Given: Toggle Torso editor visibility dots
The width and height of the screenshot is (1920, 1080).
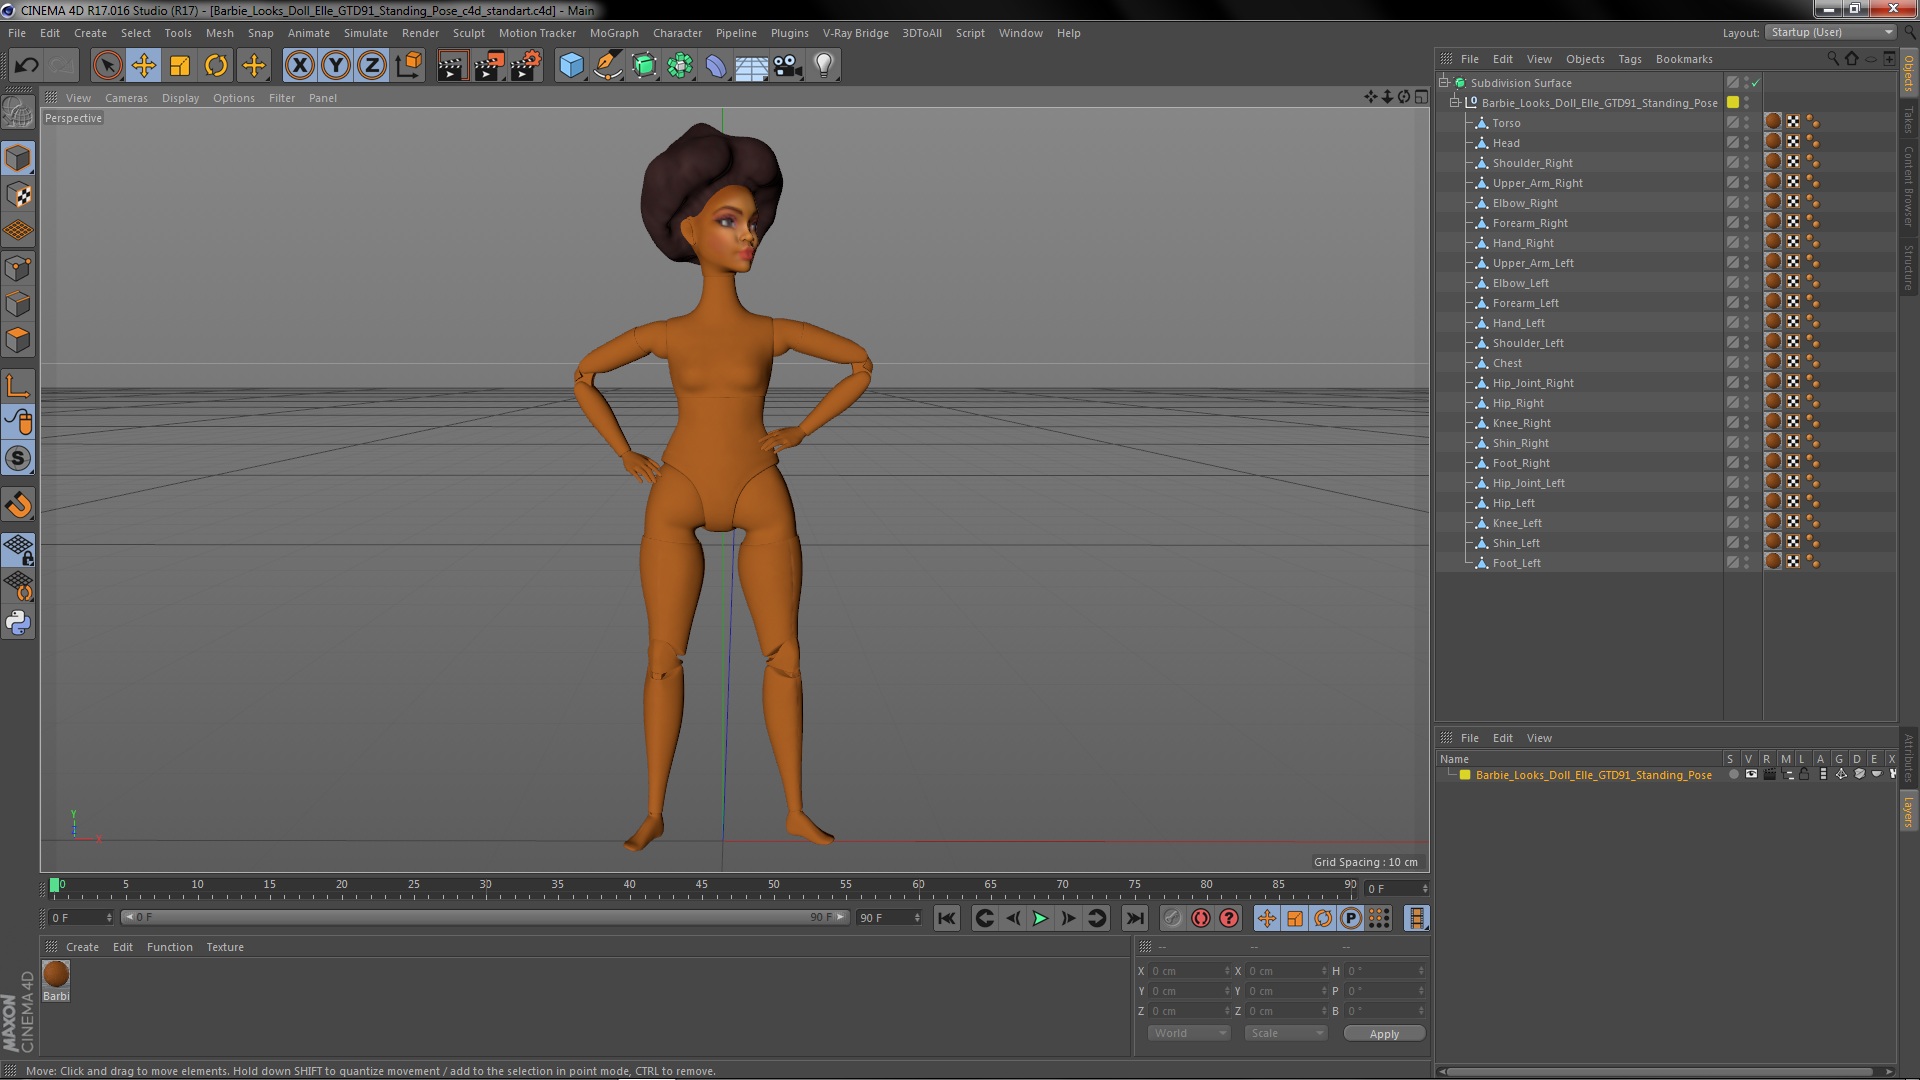Looking at the screenshot, I should click(1747, 122).
